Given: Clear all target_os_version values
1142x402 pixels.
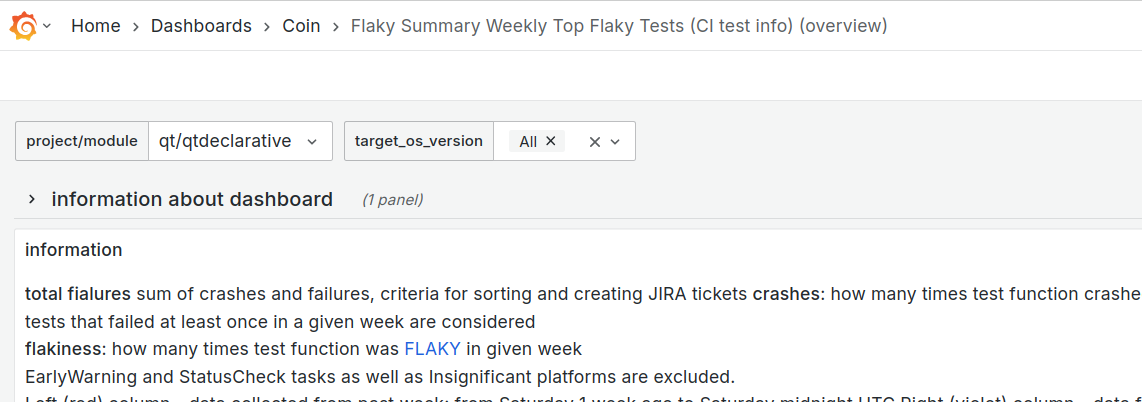Looking at the screenshot, I should [594, 141].
